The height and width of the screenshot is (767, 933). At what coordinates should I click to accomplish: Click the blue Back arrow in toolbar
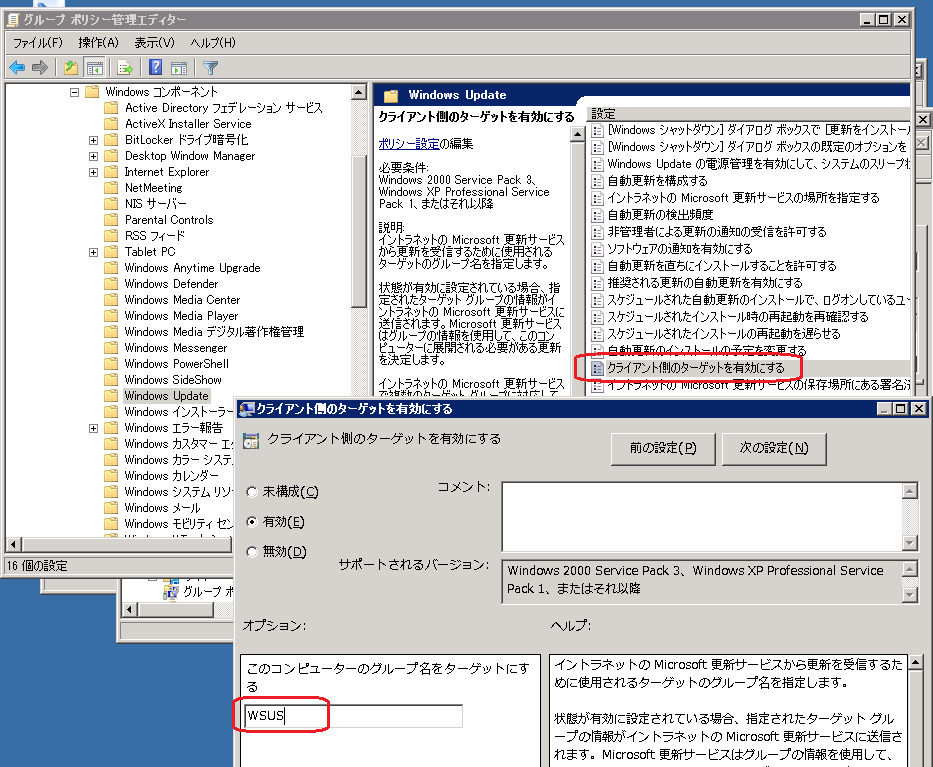[17, 68]
